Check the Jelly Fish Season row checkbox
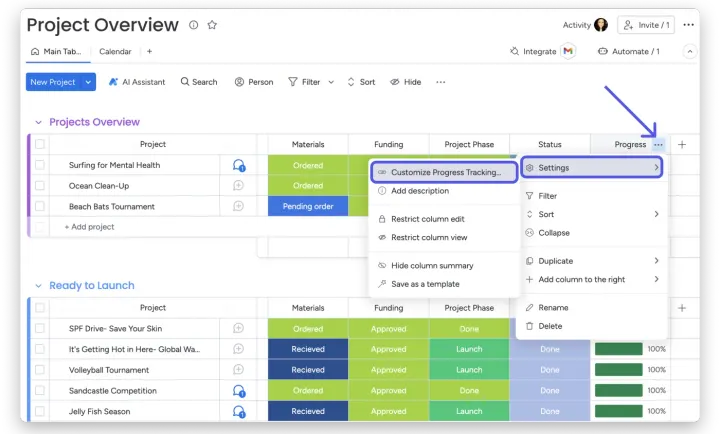The width and height of the screenshot is (720, 434). click(40, 411)
